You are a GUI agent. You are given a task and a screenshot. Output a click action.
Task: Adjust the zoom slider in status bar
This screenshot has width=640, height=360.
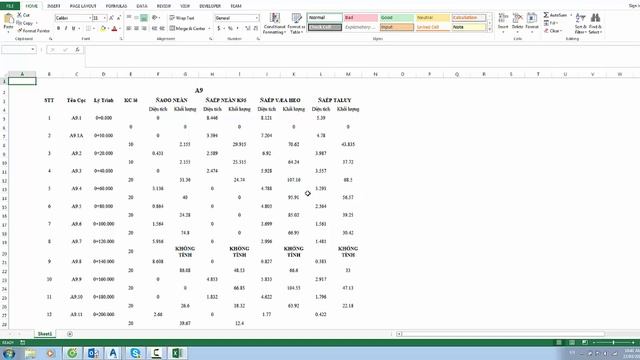coord(613,342)
